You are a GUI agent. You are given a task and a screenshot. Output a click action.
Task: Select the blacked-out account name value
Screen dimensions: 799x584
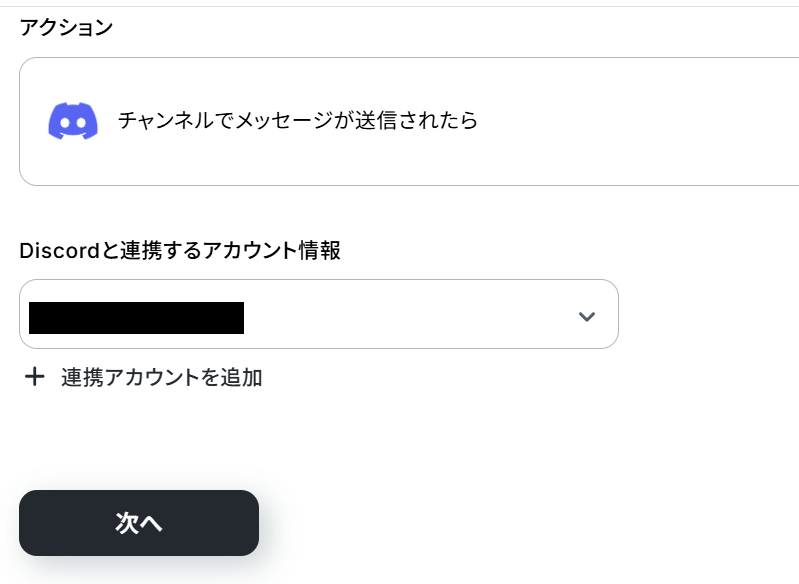[x=137, y=318]
